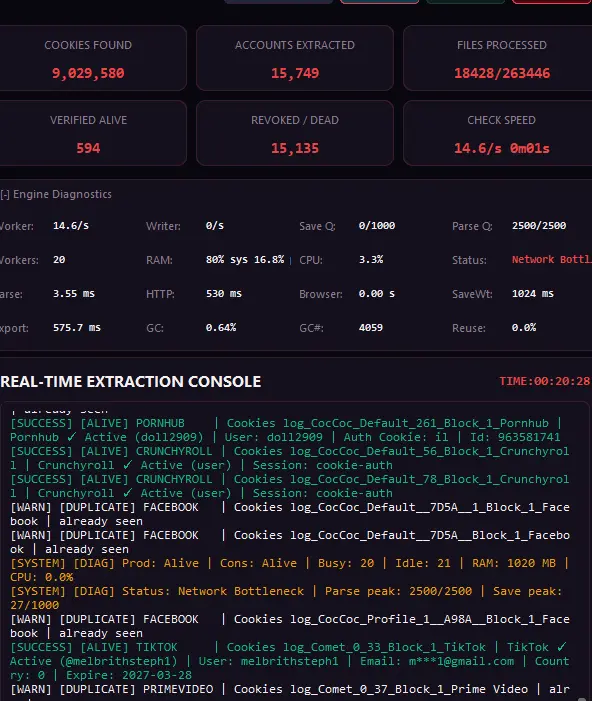592x701 pixels.
Task: Click the Workers value 20
Action: [59, 260]
